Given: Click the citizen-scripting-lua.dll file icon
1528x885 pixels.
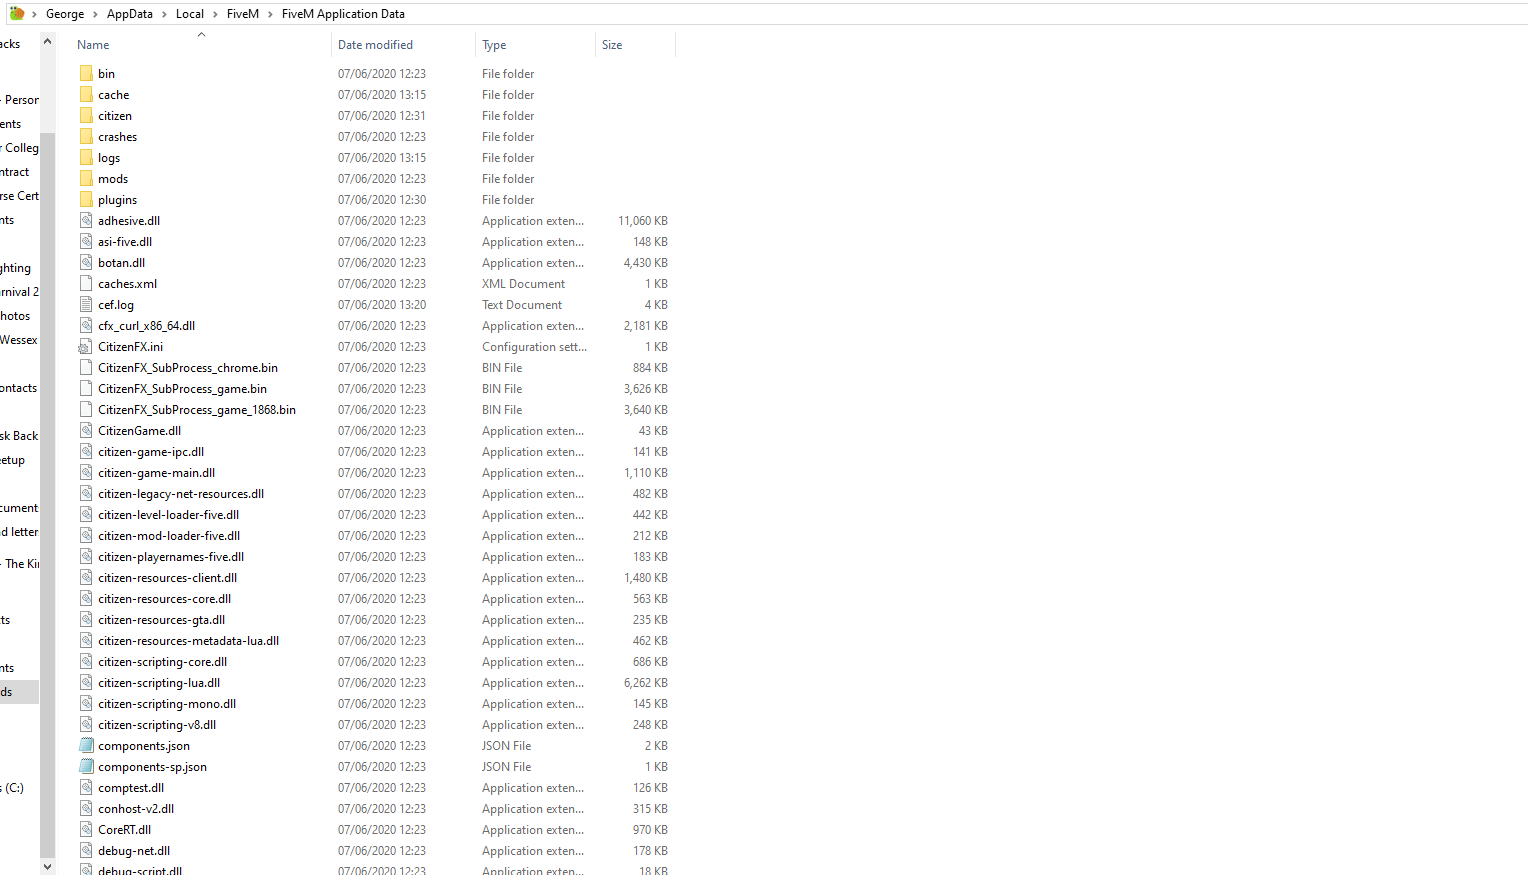Looking at the screenshot, I should (x=86, y=682).
